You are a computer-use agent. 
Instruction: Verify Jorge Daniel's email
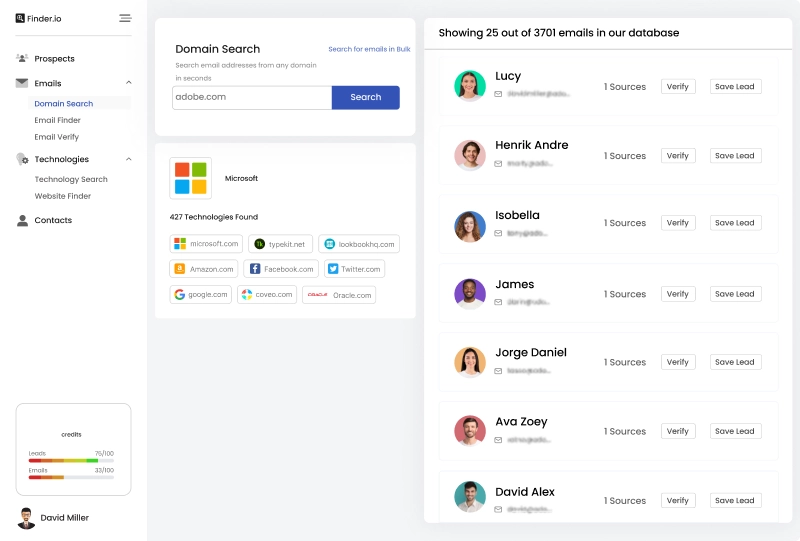(678, 362)
